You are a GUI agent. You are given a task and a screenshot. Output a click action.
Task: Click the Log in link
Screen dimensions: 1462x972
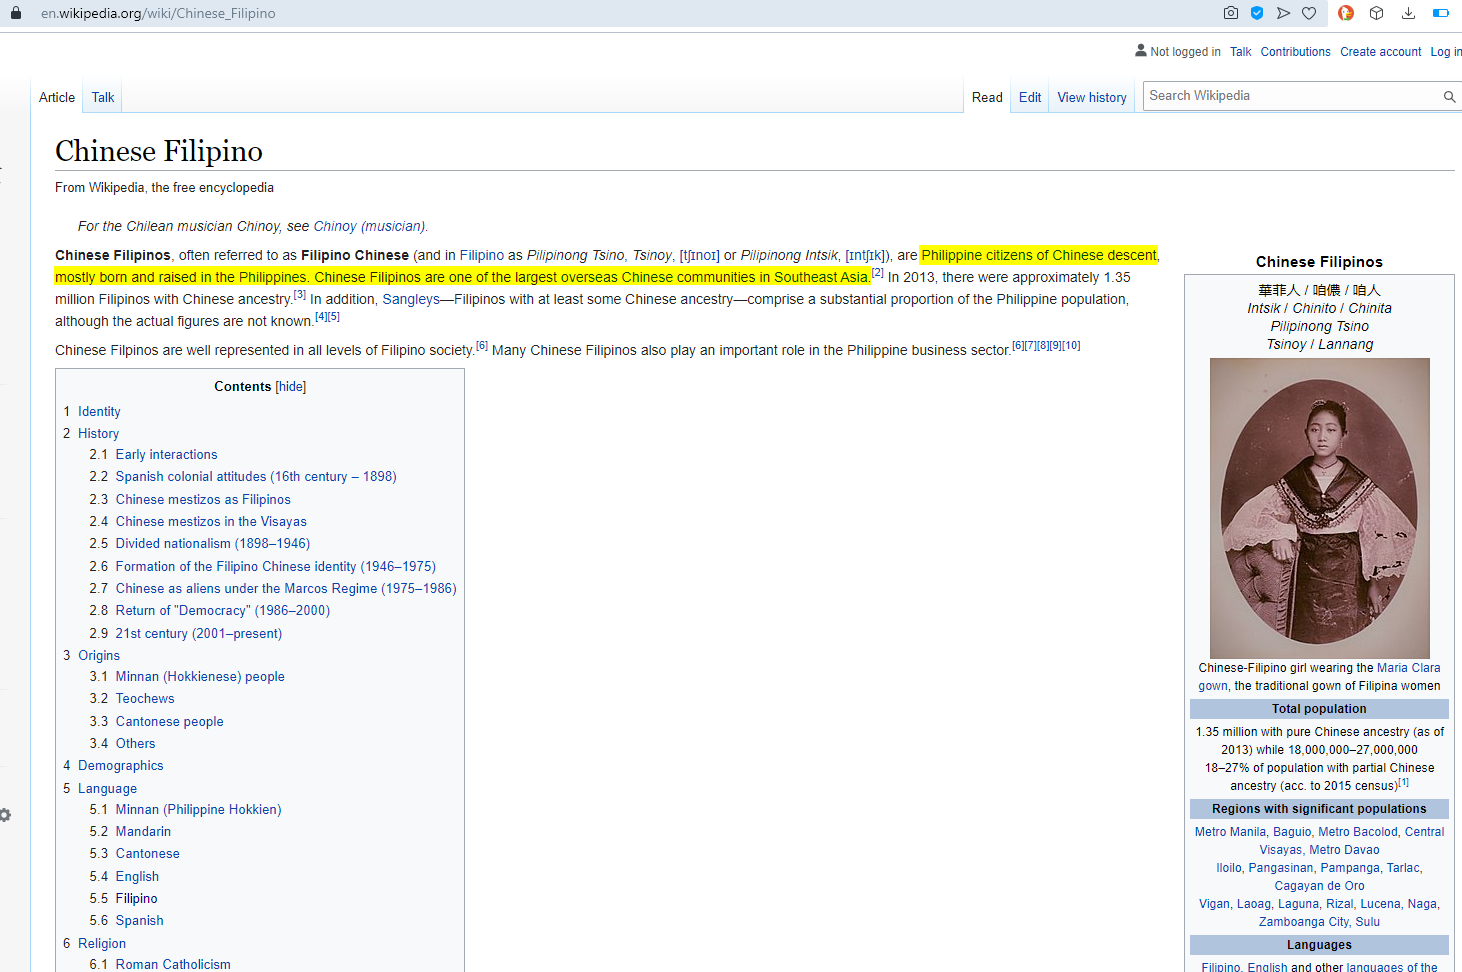click(1446, 52)
